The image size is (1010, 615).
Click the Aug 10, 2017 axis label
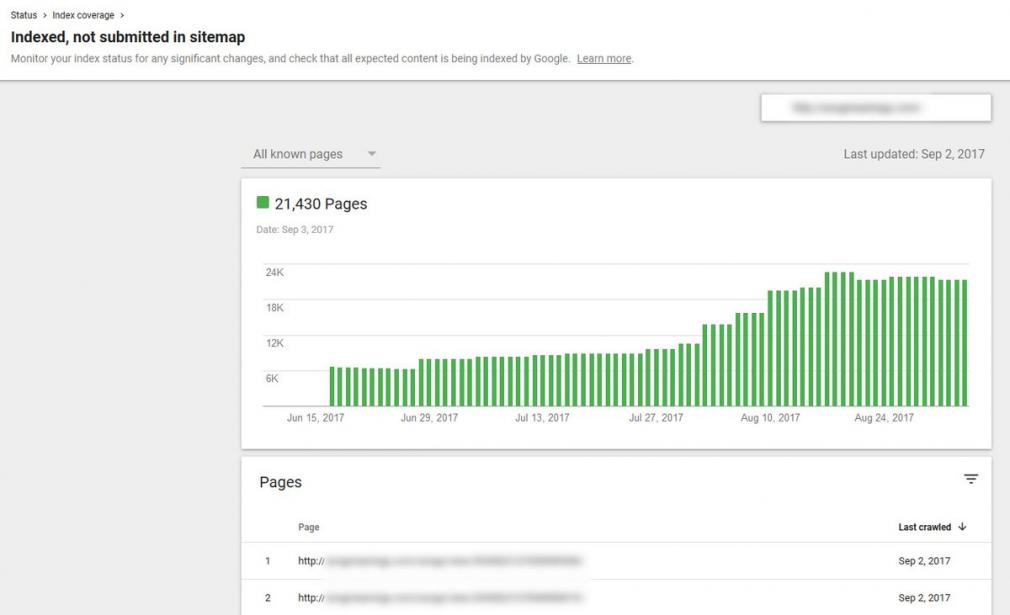point(770,418)
